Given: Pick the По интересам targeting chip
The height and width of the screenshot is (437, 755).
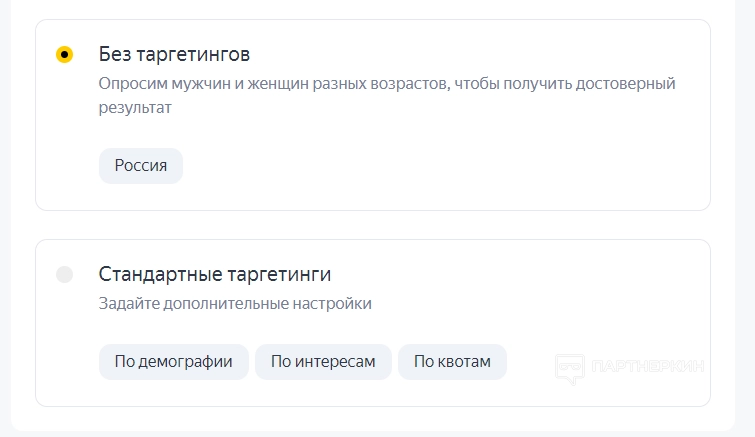Looking at the screenshot, I should click(x=323, y=362).
